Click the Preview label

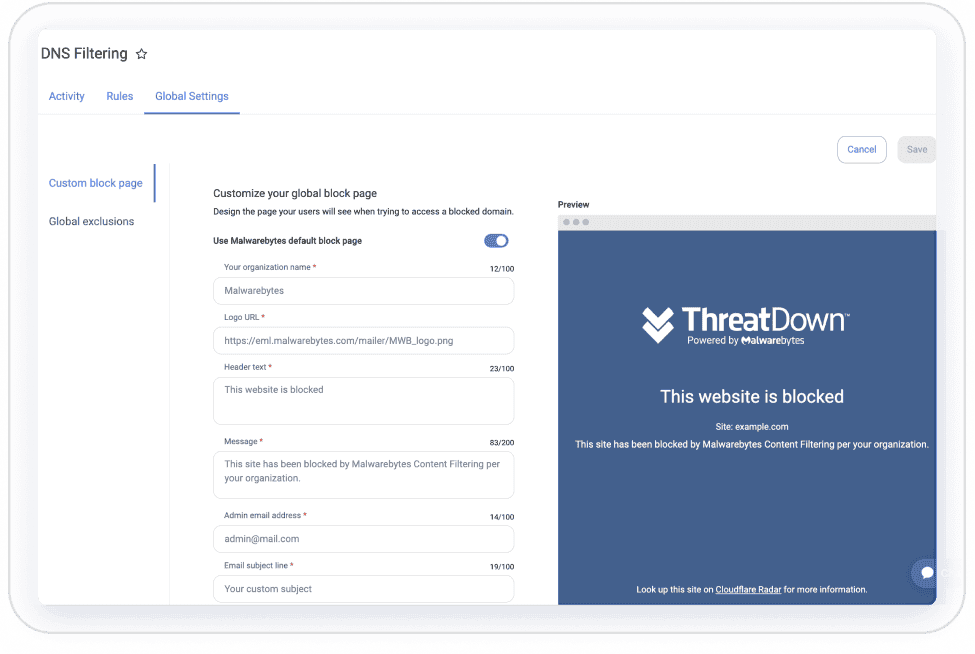pos(573,205)
